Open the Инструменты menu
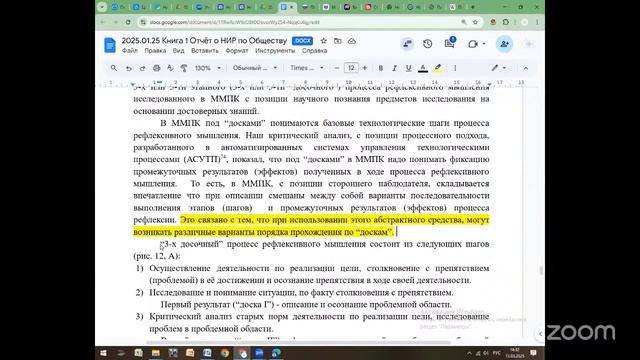 coord(275,51)
